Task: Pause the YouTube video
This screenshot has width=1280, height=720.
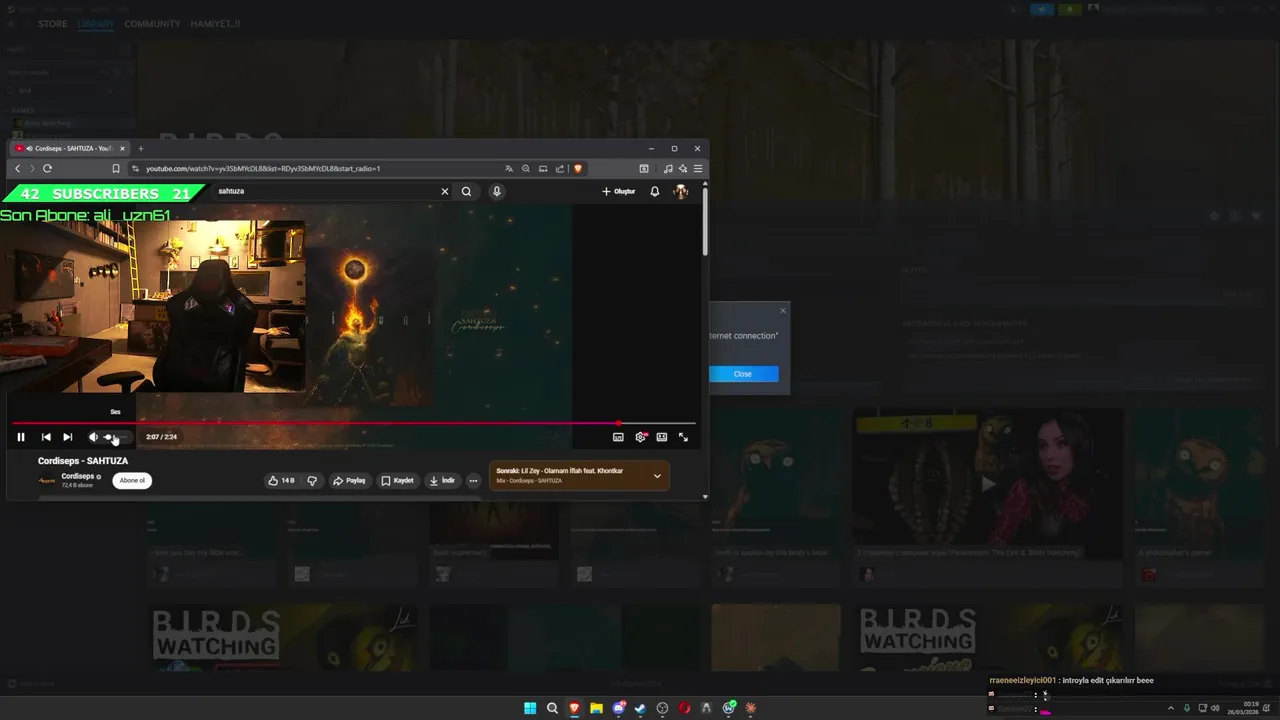Action: [20, 437]
